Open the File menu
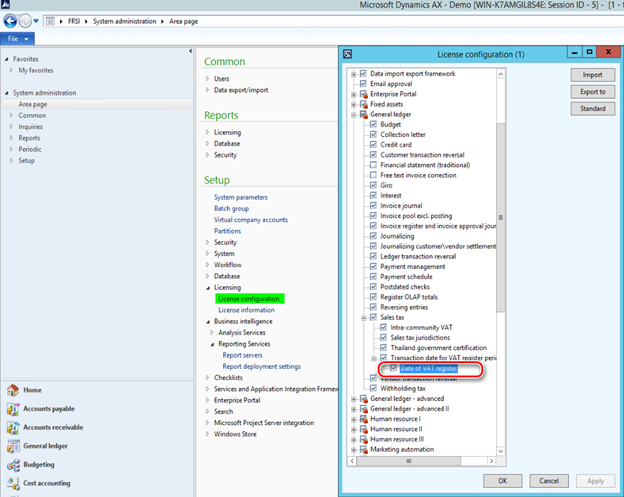 [x=17, y=39]
